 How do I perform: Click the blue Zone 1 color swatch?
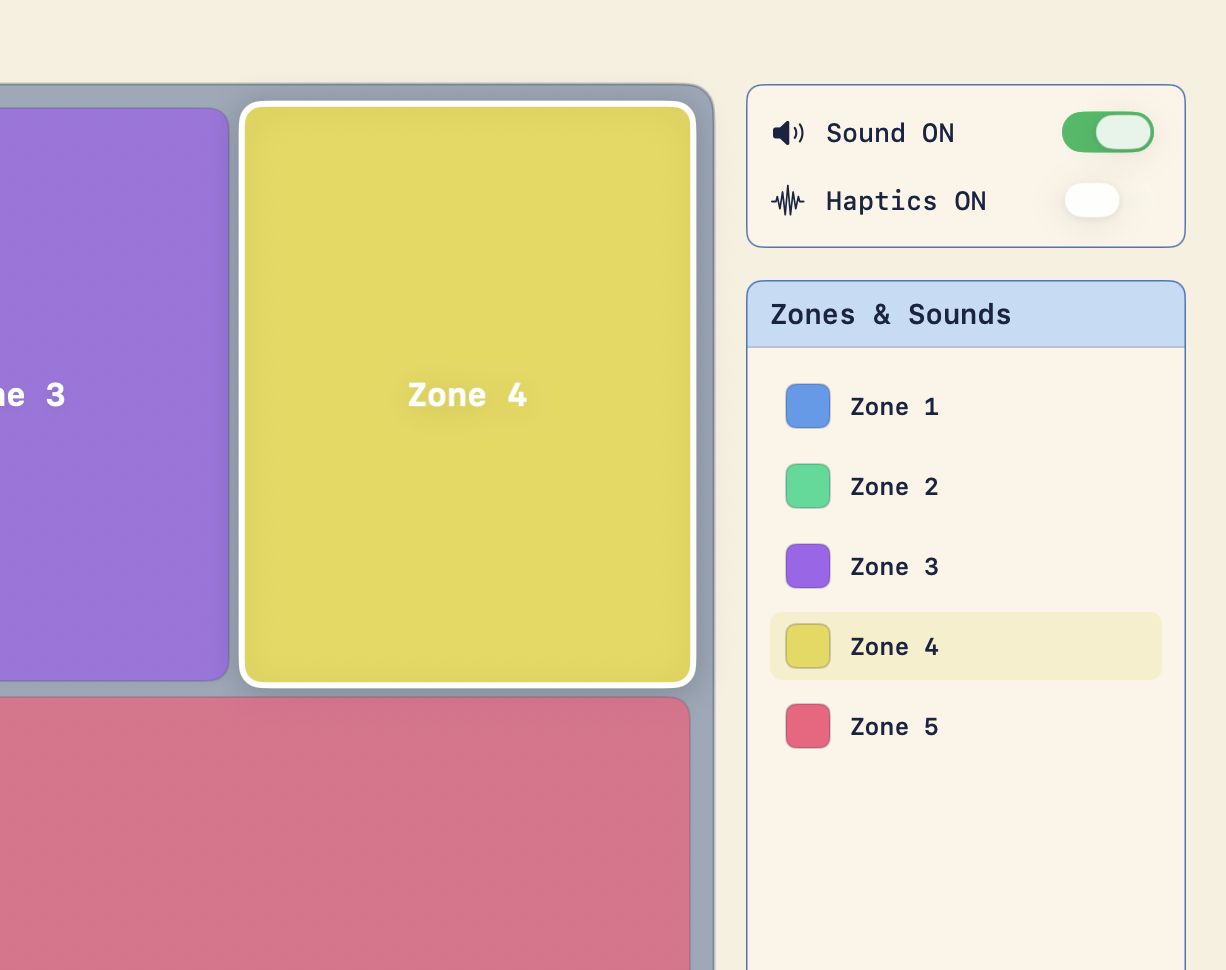point(808,406)
